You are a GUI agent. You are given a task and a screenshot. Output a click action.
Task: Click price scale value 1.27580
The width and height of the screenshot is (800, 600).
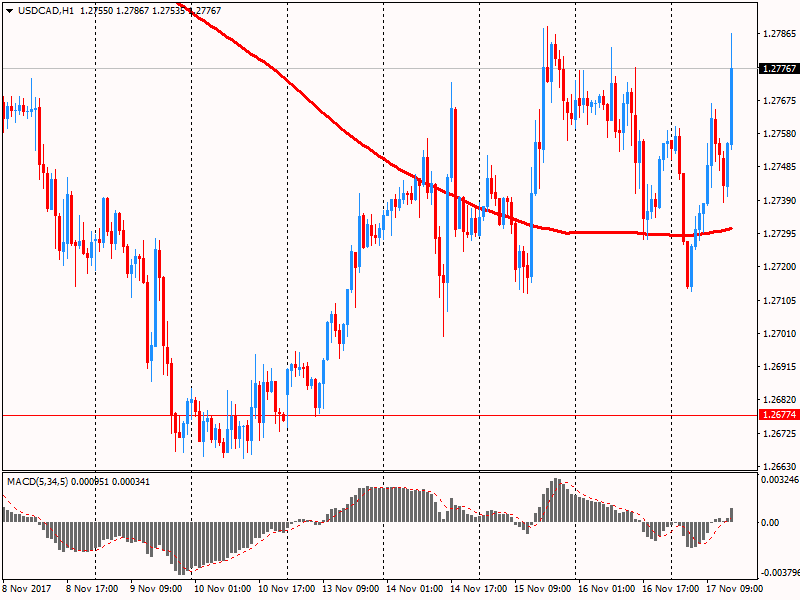[779, 134]
